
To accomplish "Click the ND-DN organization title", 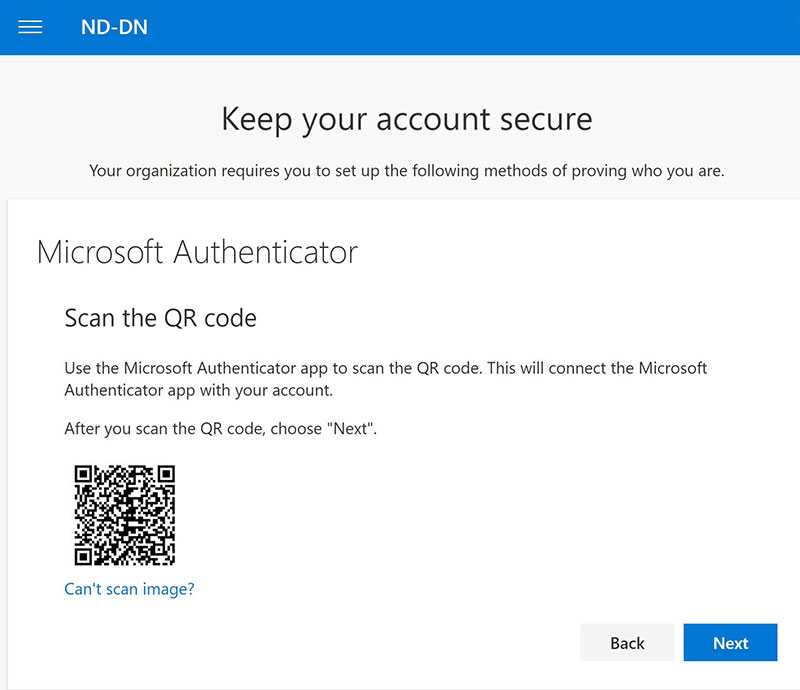I will click(114, 27).
